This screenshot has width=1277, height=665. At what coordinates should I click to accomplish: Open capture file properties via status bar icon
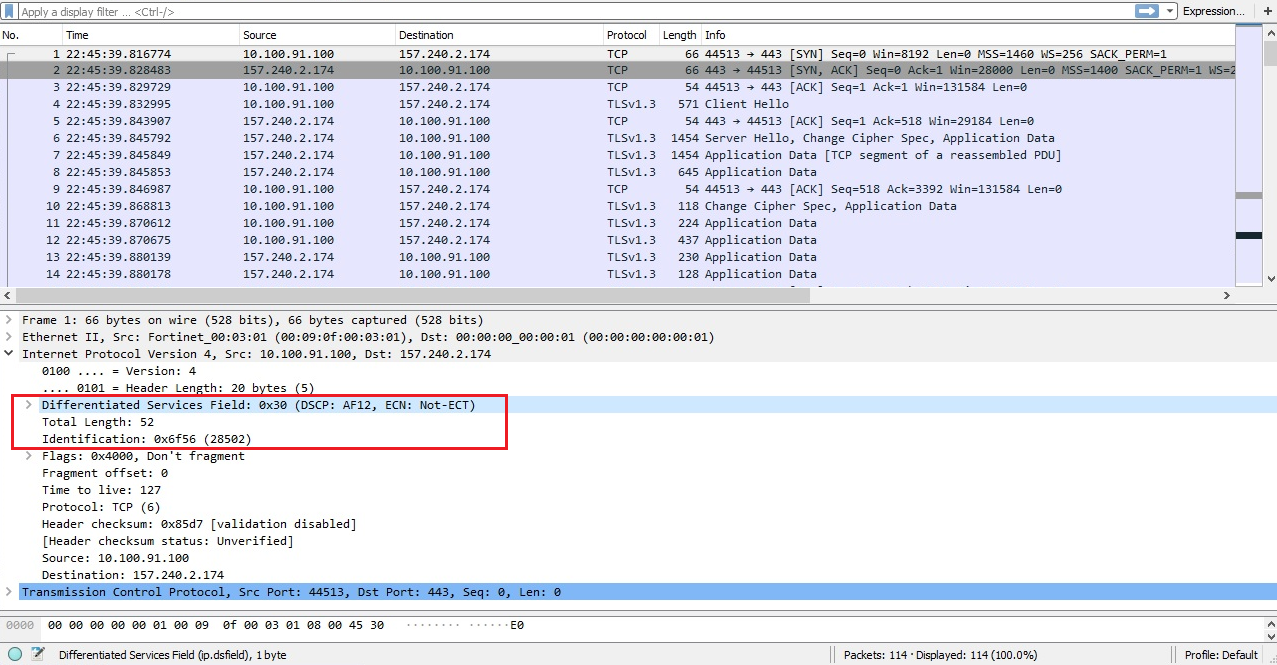pos(14,654)
